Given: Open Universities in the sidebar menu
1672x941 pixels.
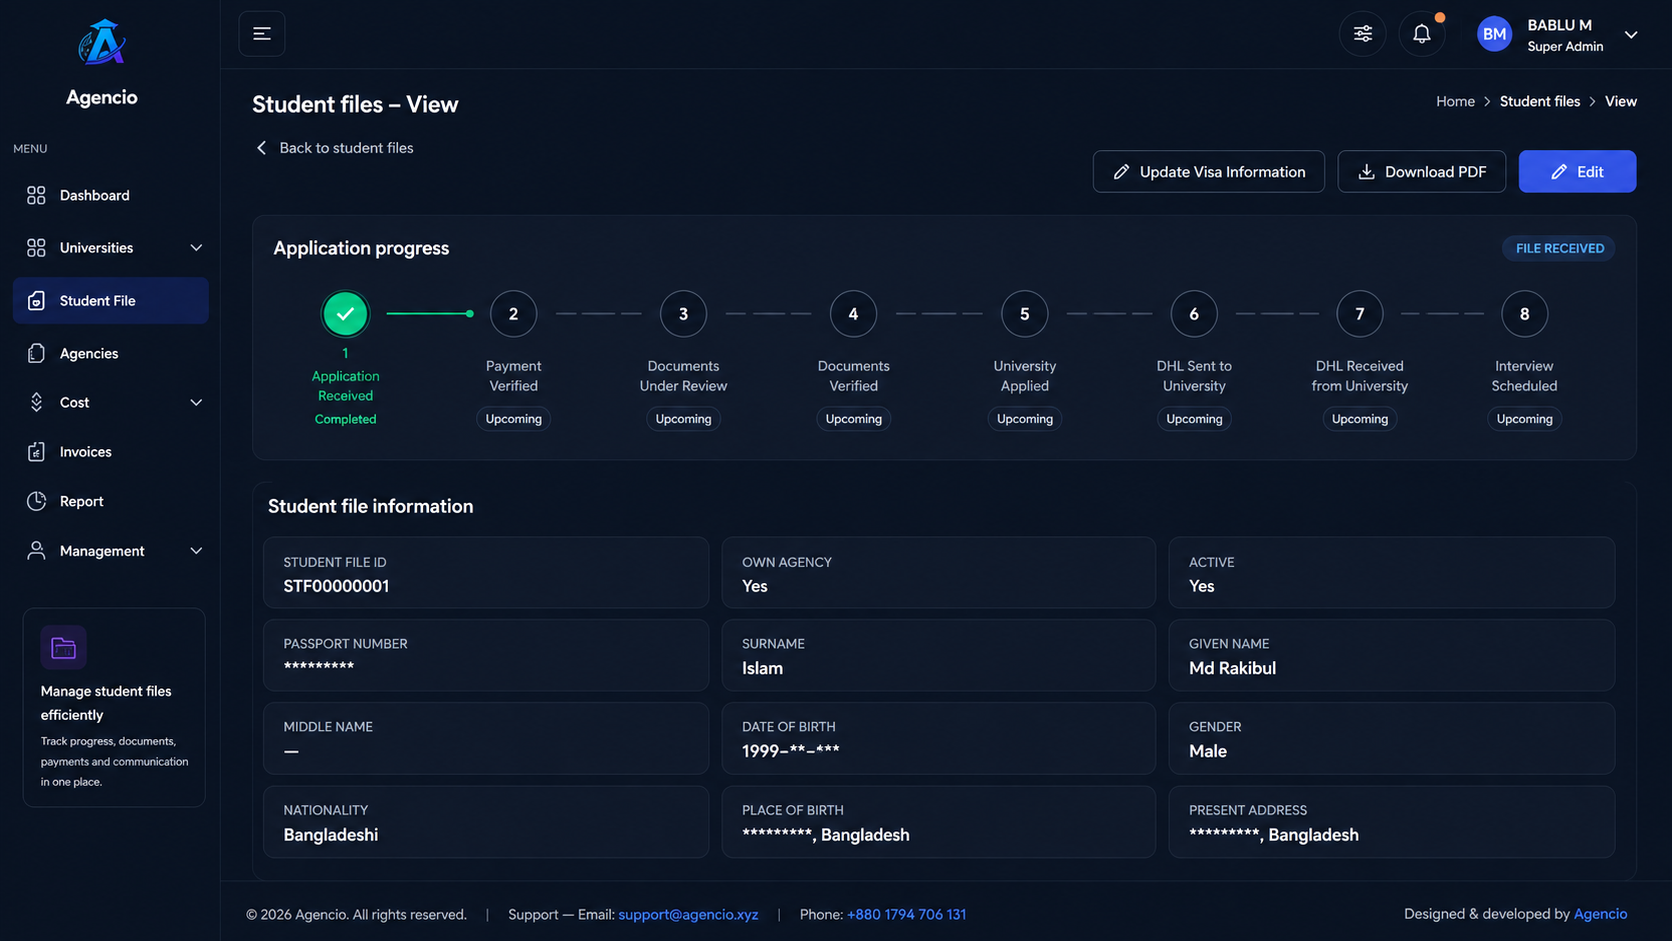Looking at the screenshot, I should pos(111,247).
